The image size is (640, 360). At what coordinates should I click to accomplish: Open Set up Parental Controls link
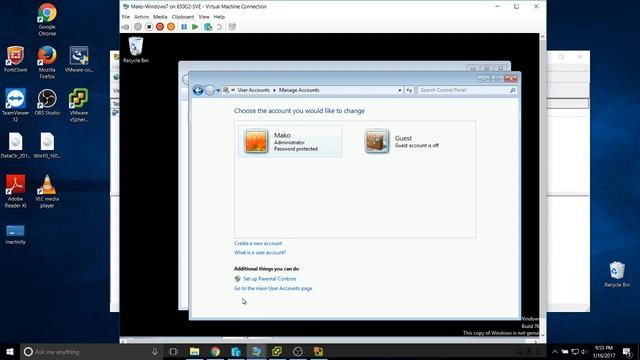(x=269, y=279)
